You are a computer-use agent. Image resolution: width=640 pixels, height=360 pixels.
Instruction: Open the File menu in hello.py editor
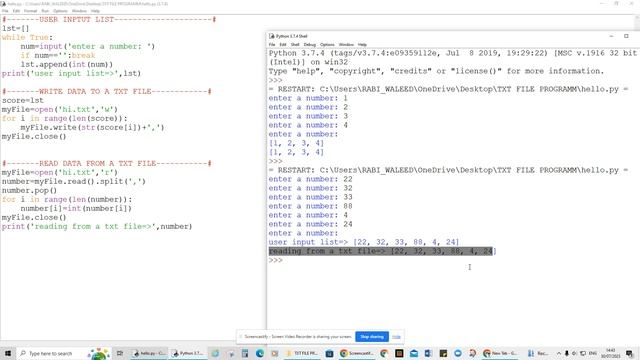[5, 11]
